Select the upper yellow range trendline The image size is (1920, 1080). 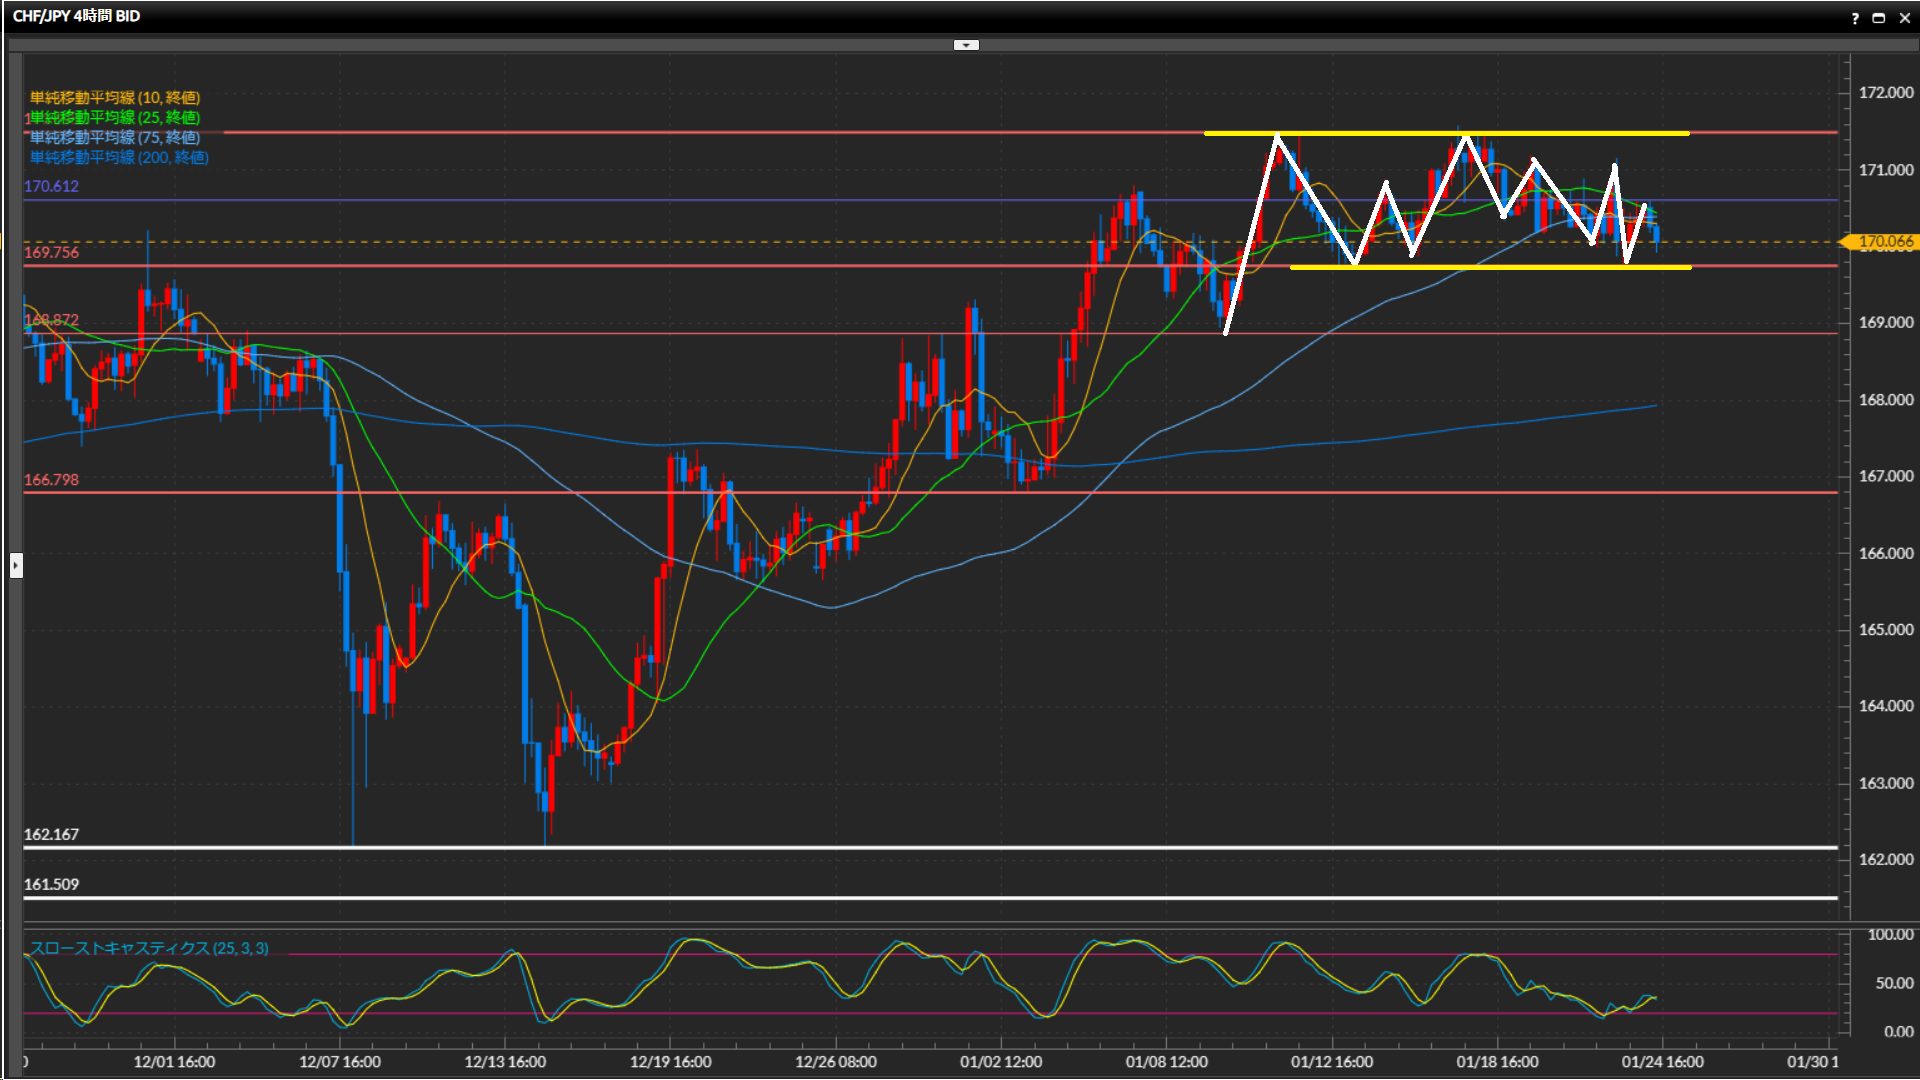pos(1580,133)
